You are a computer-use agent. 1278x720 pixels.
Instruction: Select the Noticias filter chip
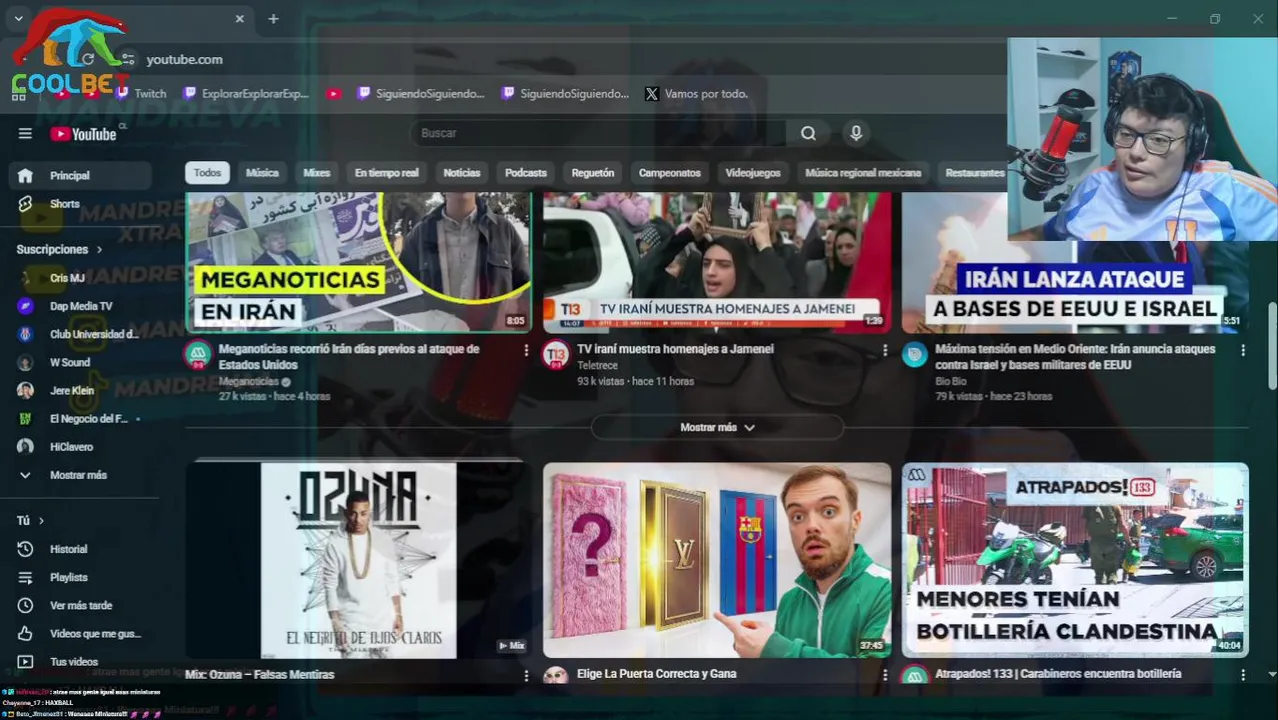coord(462,173)
